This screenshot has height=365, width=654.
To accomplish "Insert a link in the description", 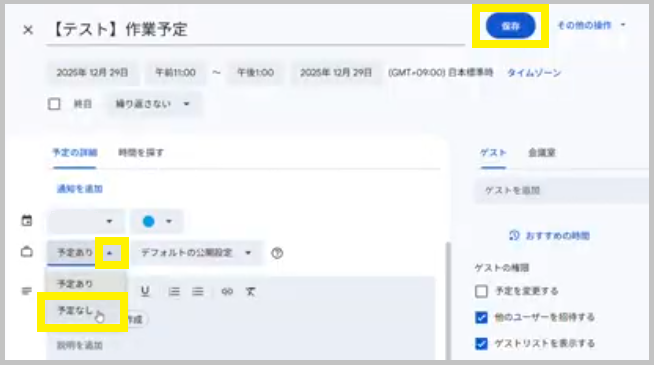I will (227, 291).
